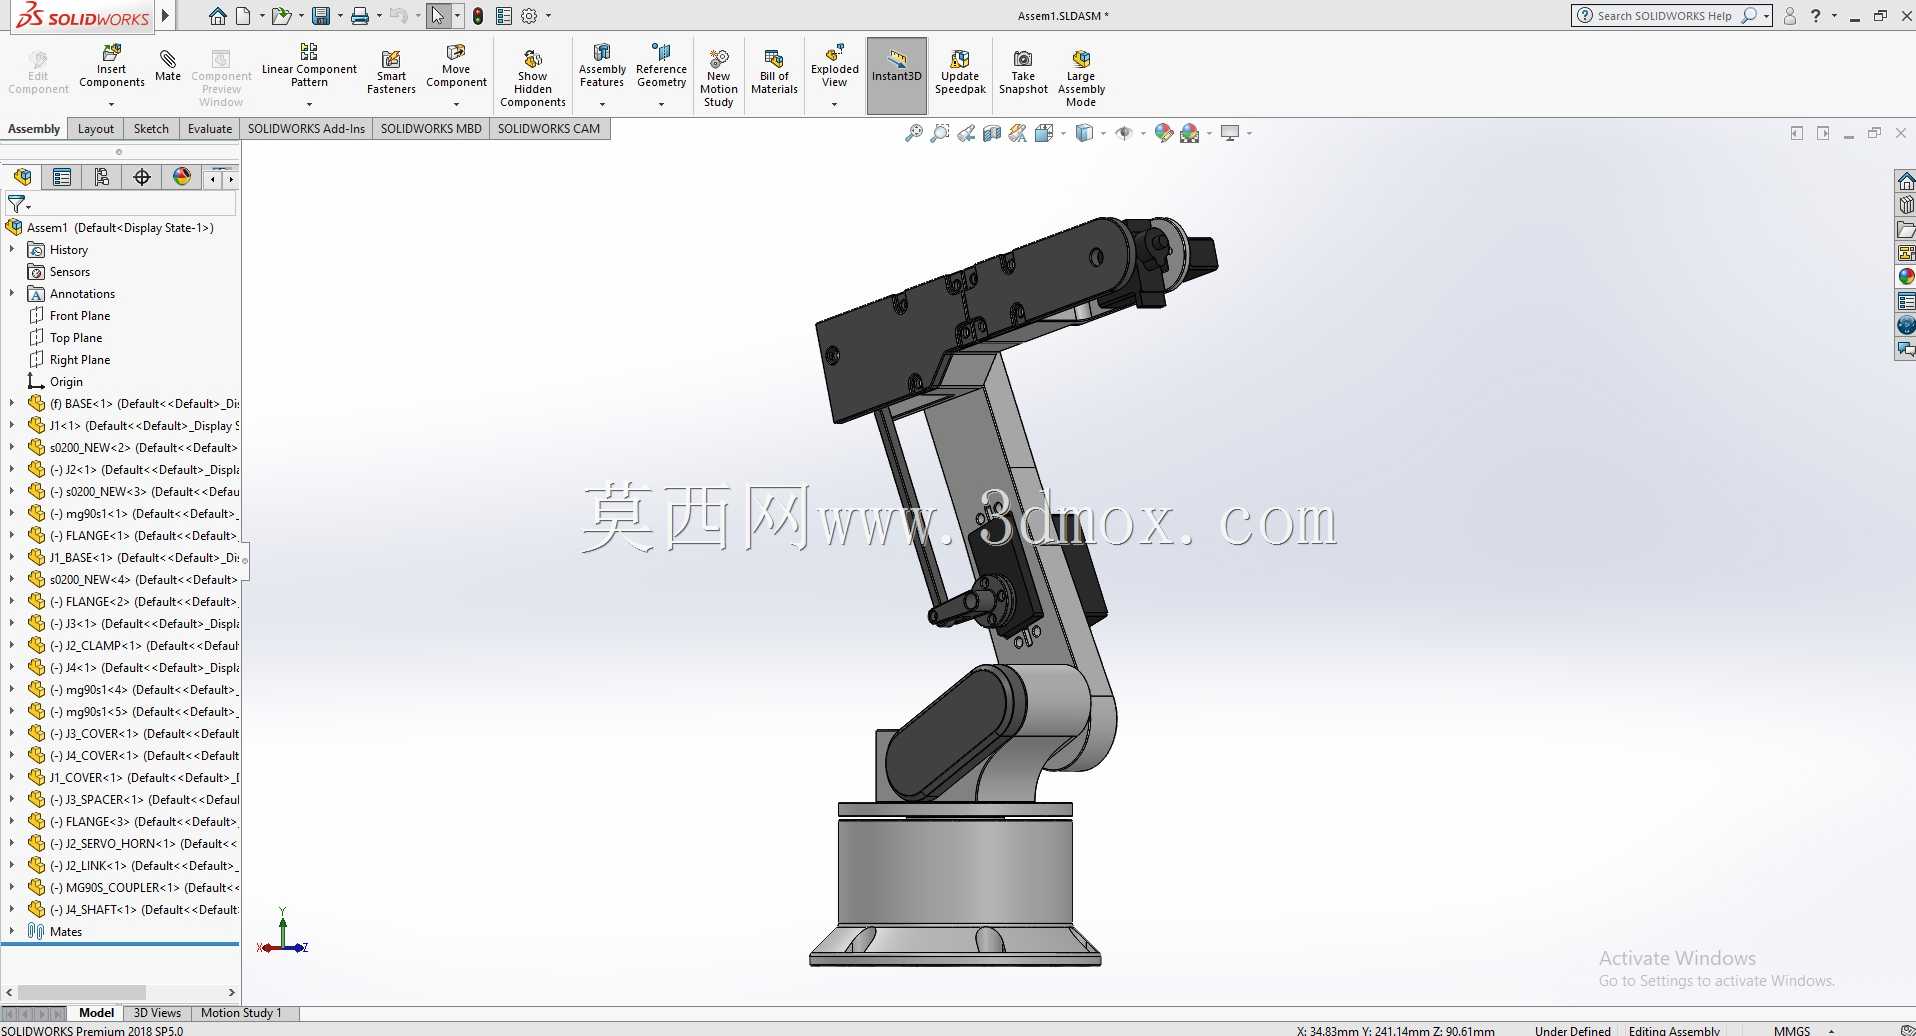Screen dimensions: 1916x1036
Task: Select the Top Plane item
Action: [x=76, y=337]
